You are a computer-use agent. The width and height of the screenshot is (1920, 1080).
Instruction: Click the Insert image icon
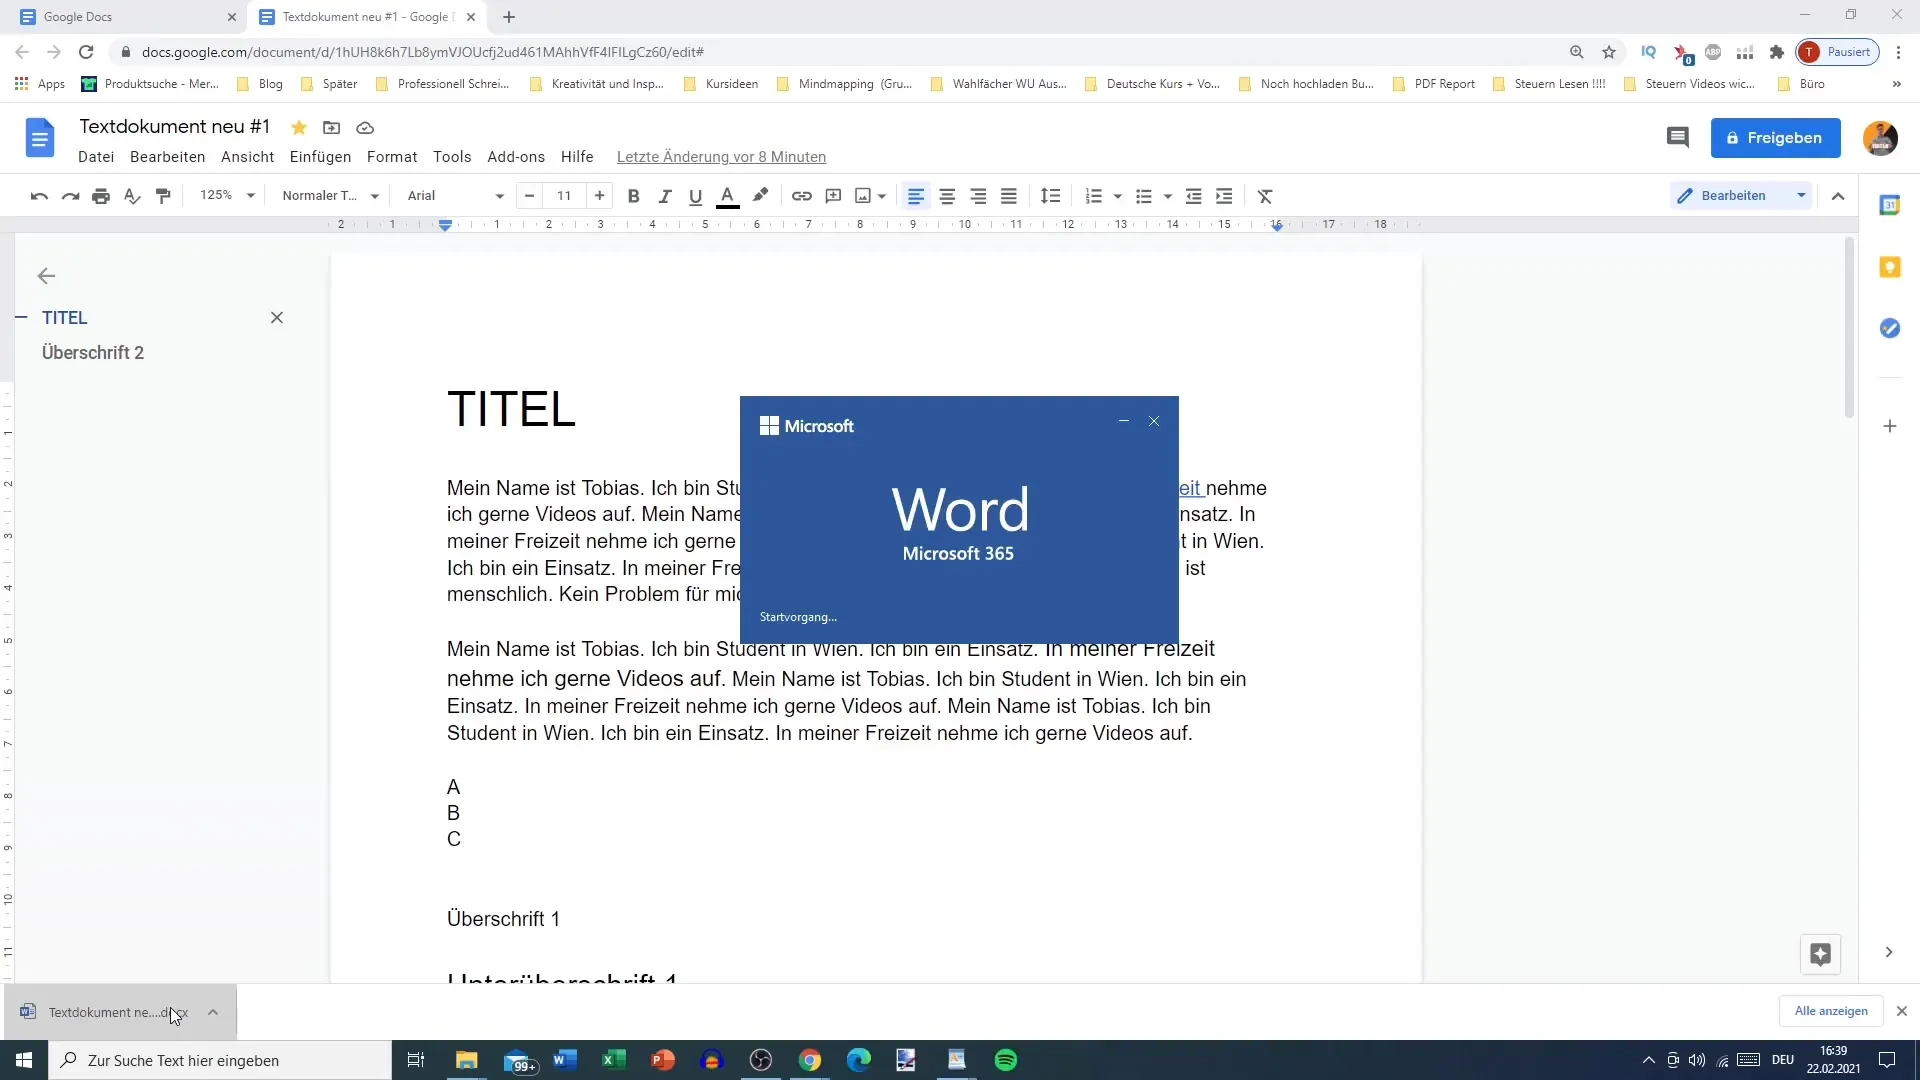tap(863, 196)
